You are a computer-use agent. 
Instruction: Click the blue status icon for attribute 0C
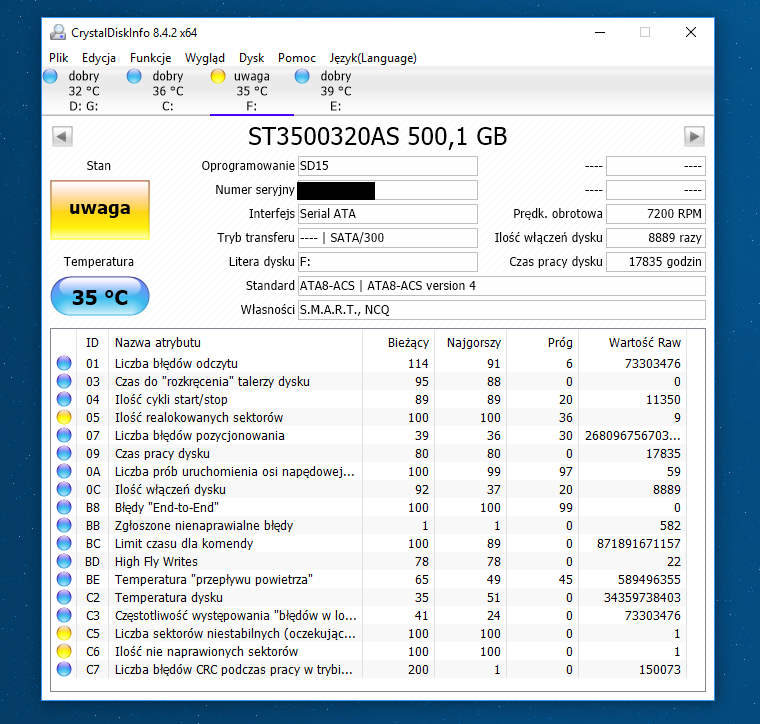64,489
